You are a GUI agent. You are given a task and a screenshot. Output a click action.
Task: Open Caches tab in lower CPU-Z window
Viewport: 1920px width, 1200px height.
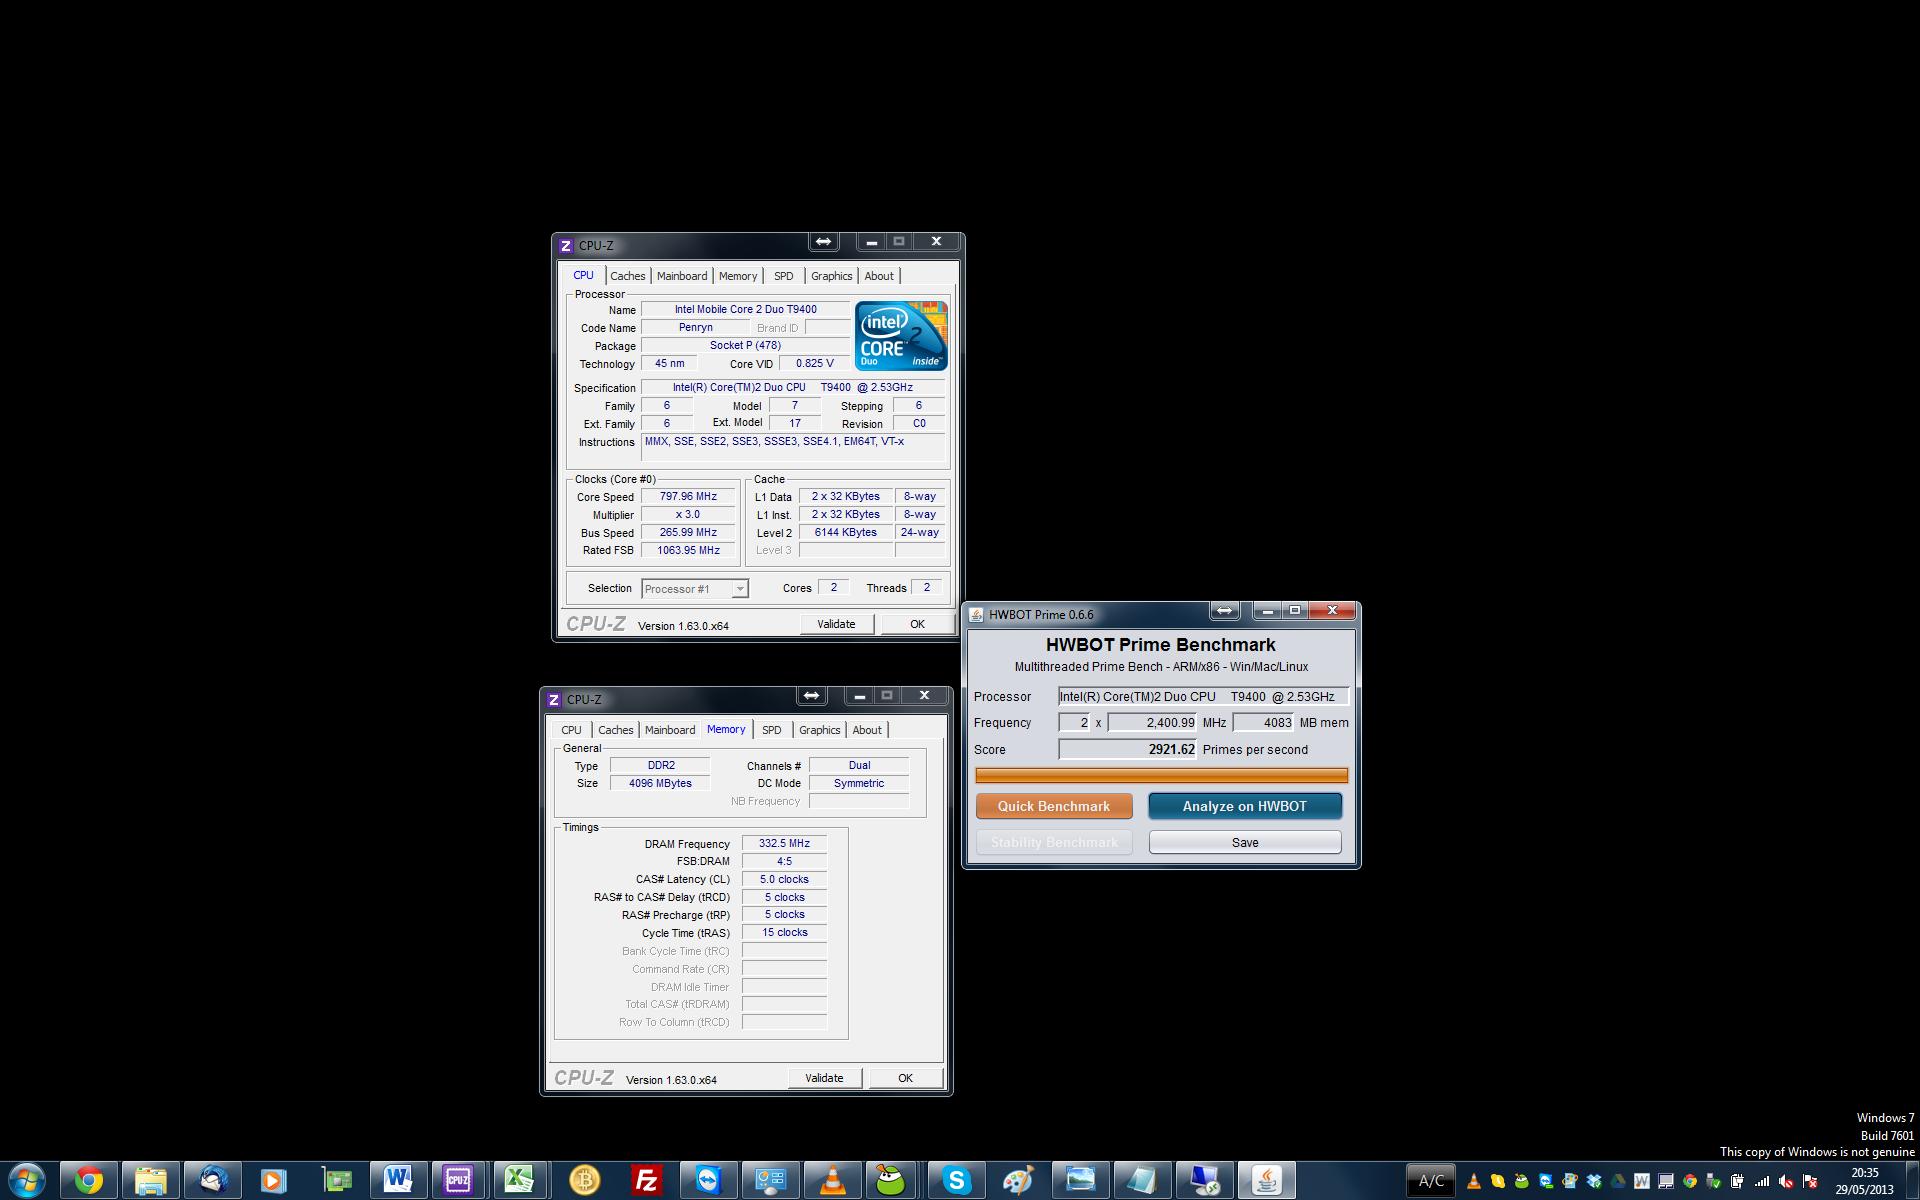(x=616, y=730)
